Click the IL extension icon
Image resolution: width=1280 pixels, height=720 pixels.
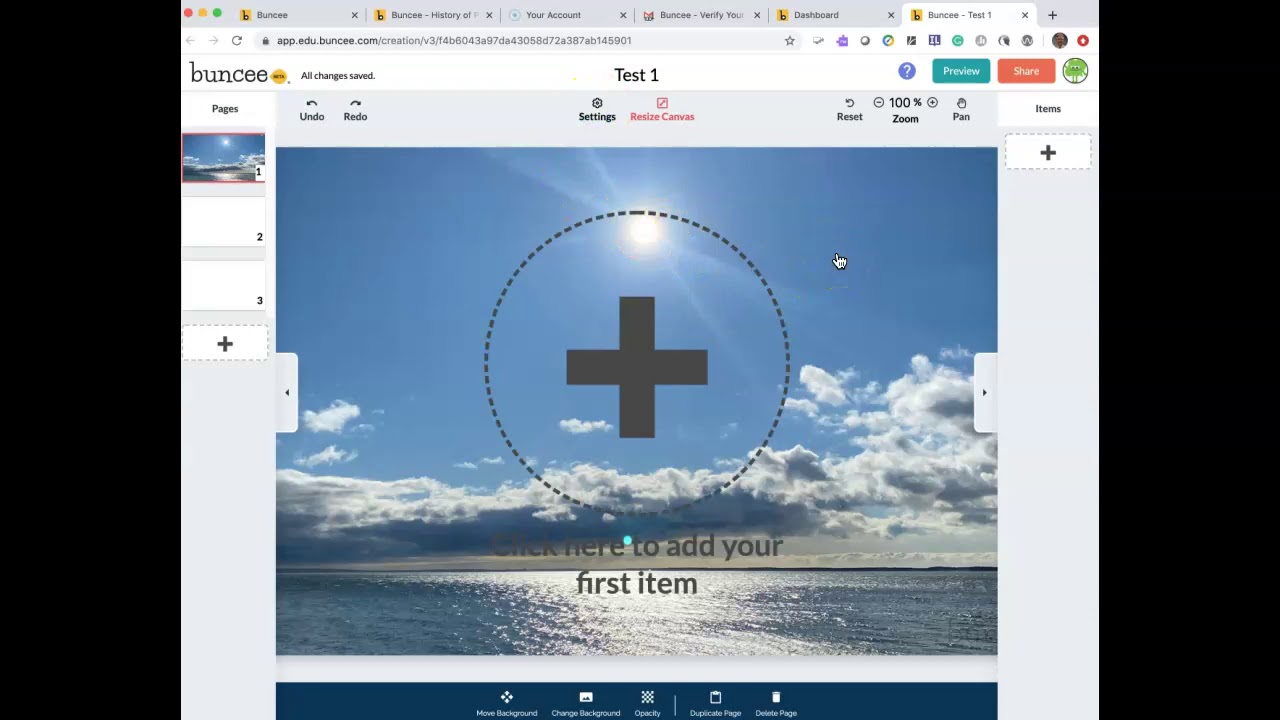click(x=934, y=41)
